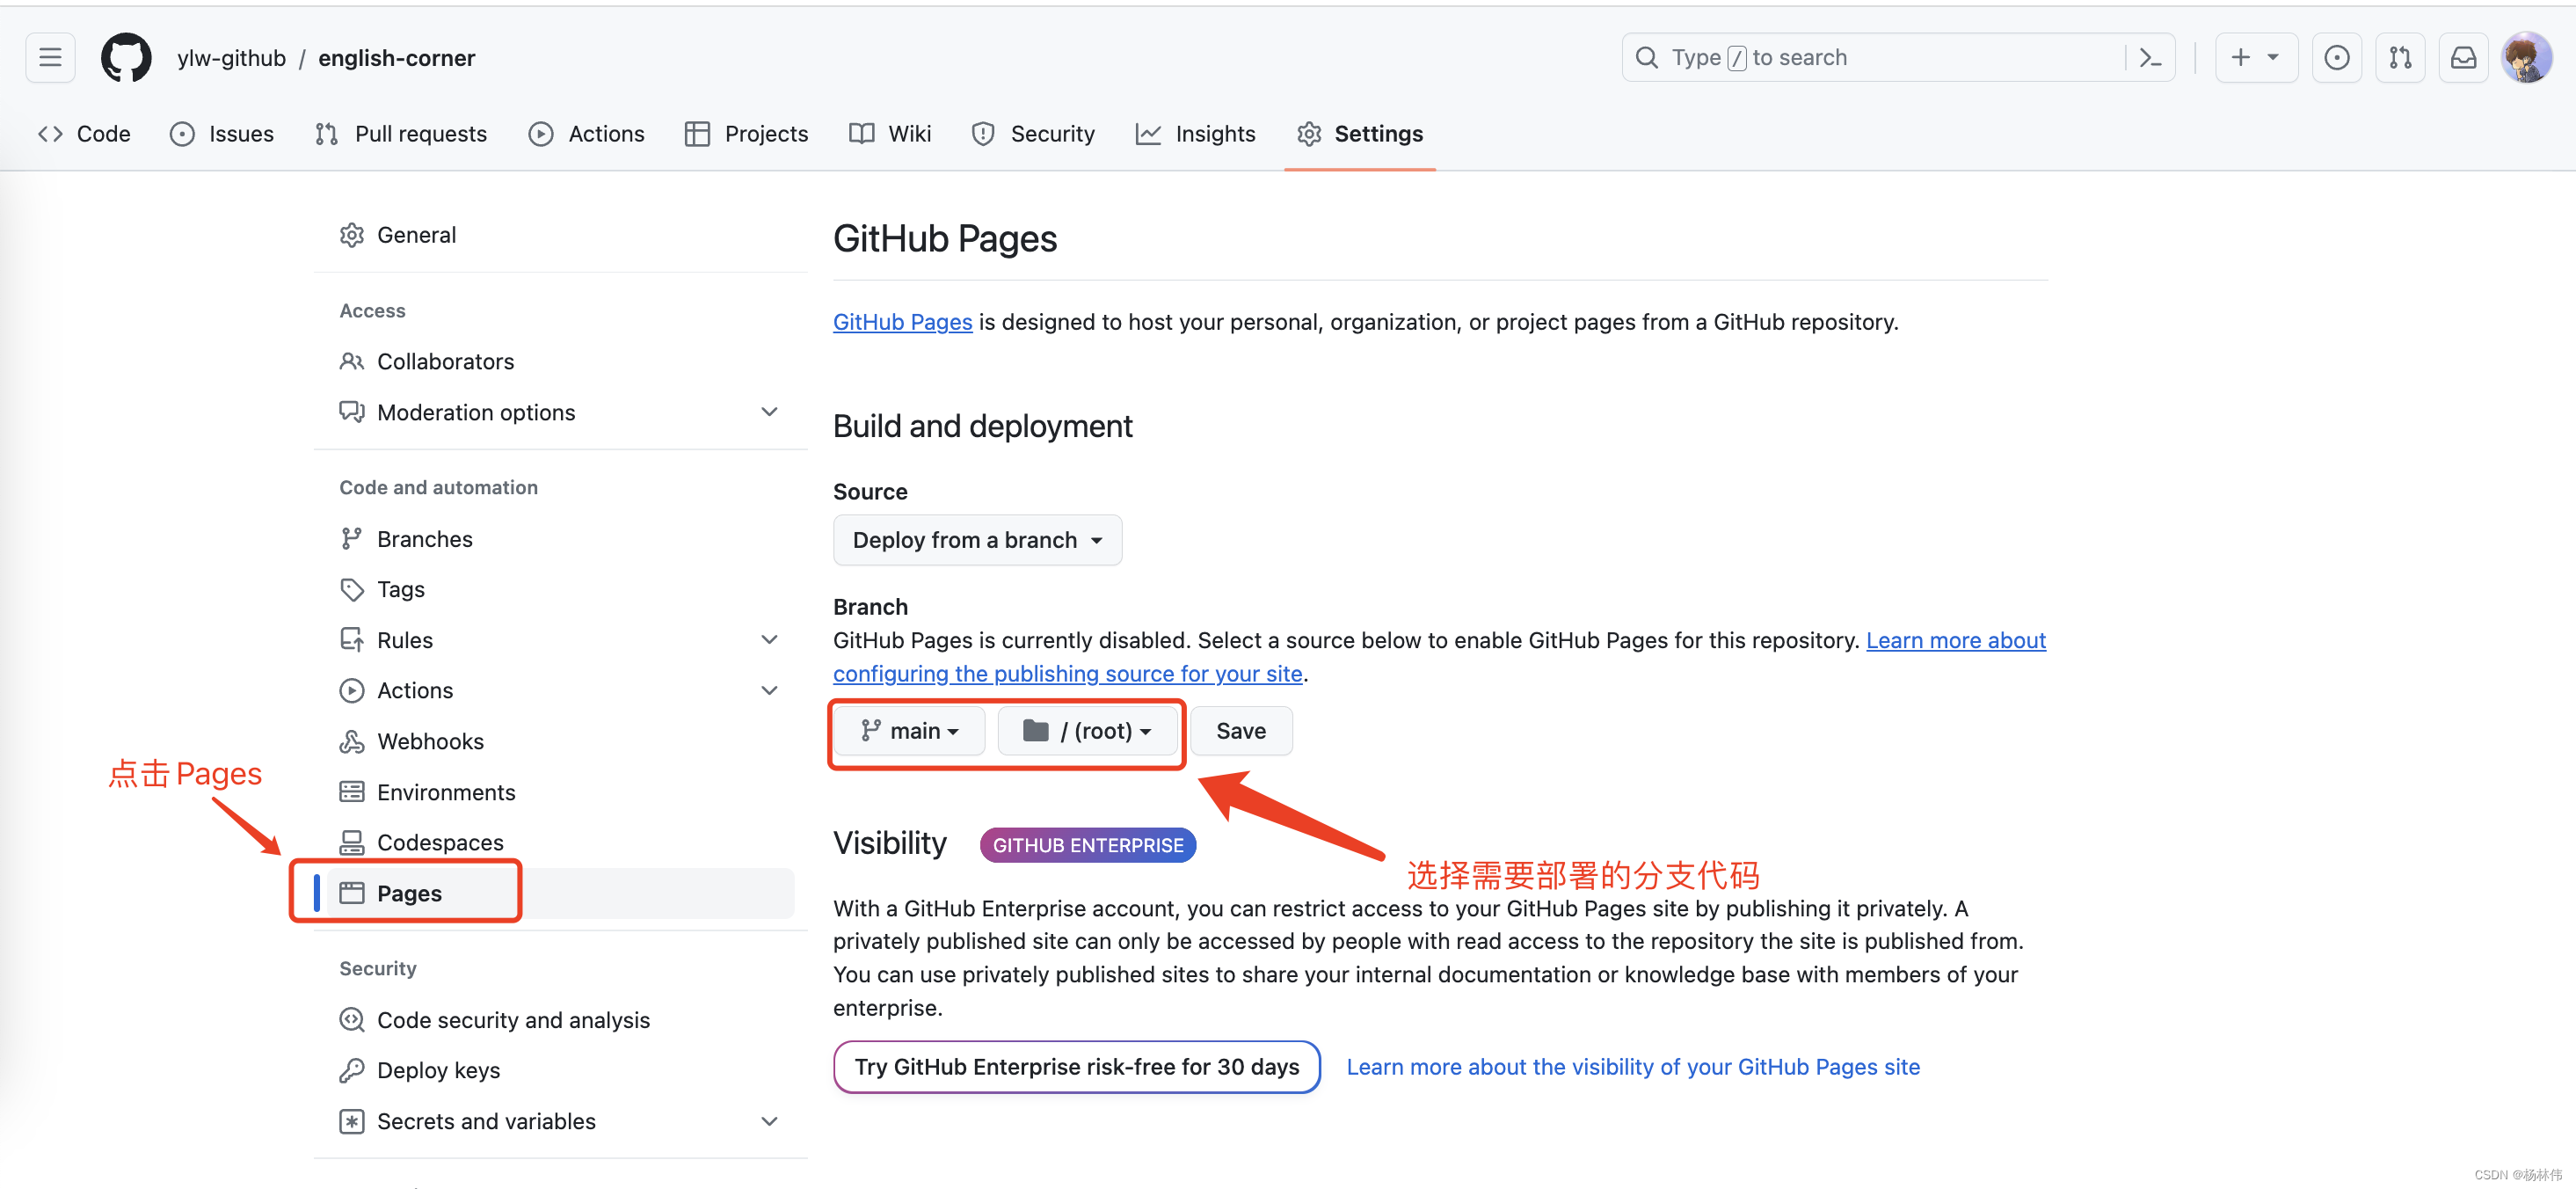Open the caret next to plus icon

(2272, 58)
